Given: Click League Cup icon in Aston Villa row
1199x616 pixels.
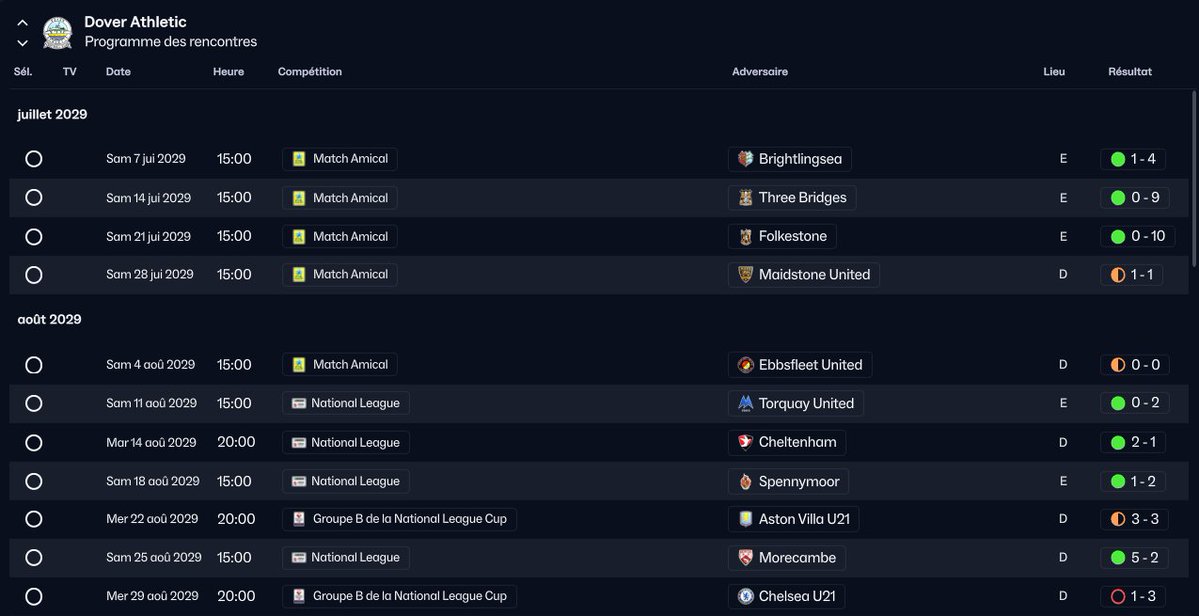Looking at the screenshot, I should click(299, 519).
